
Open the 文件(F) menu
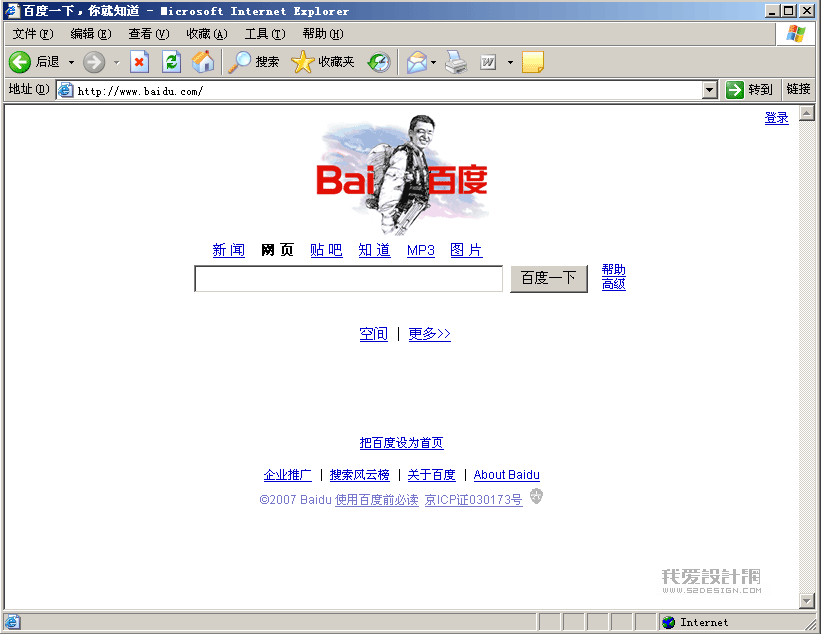tap(33, 34)
